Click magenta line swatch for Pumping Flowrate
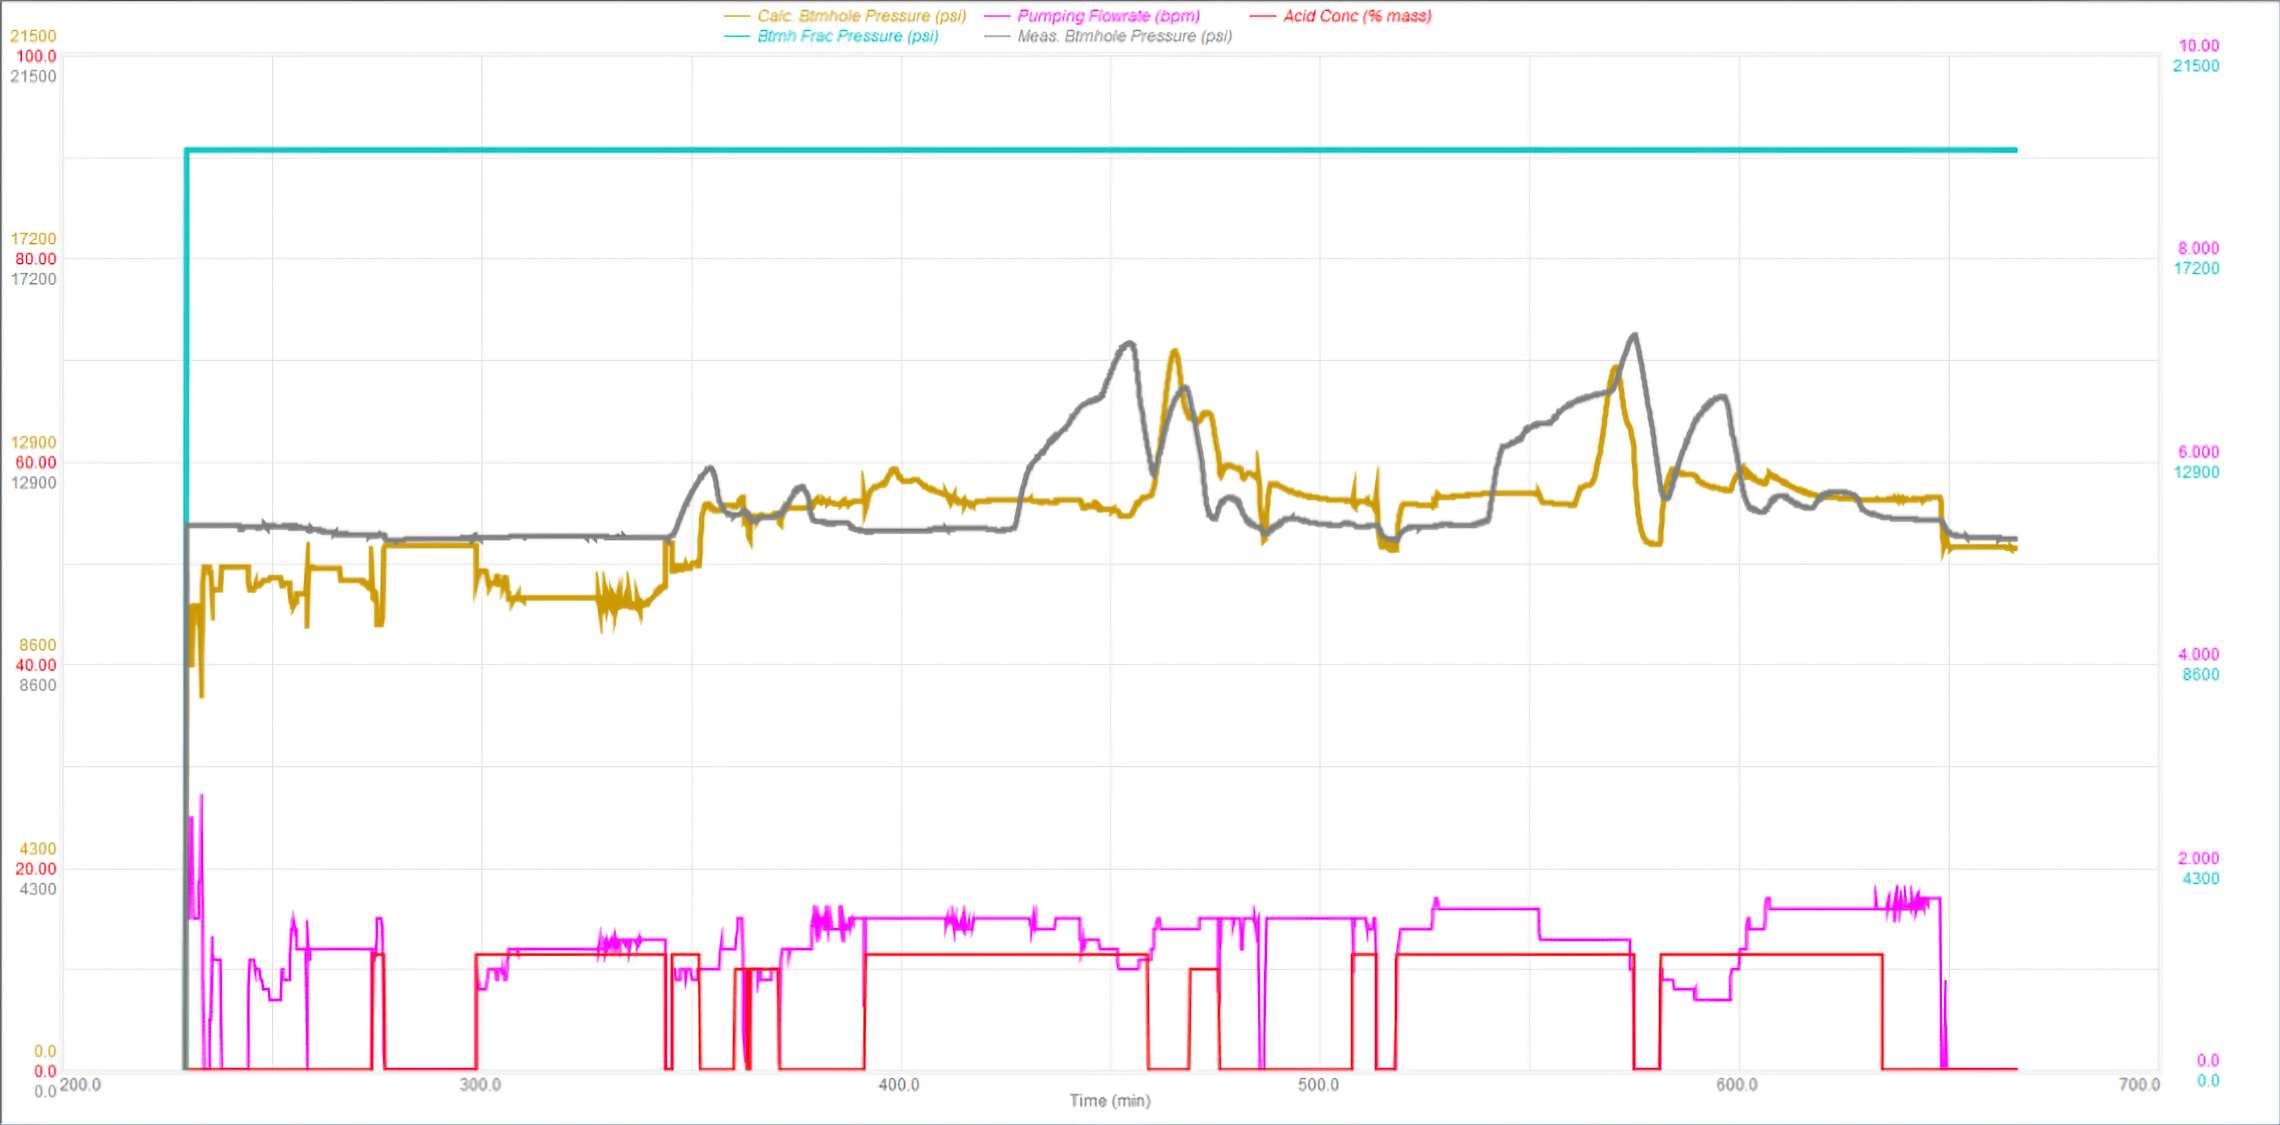The image size is (2280, 1125). pyautogui.click(x=997, y=16)
